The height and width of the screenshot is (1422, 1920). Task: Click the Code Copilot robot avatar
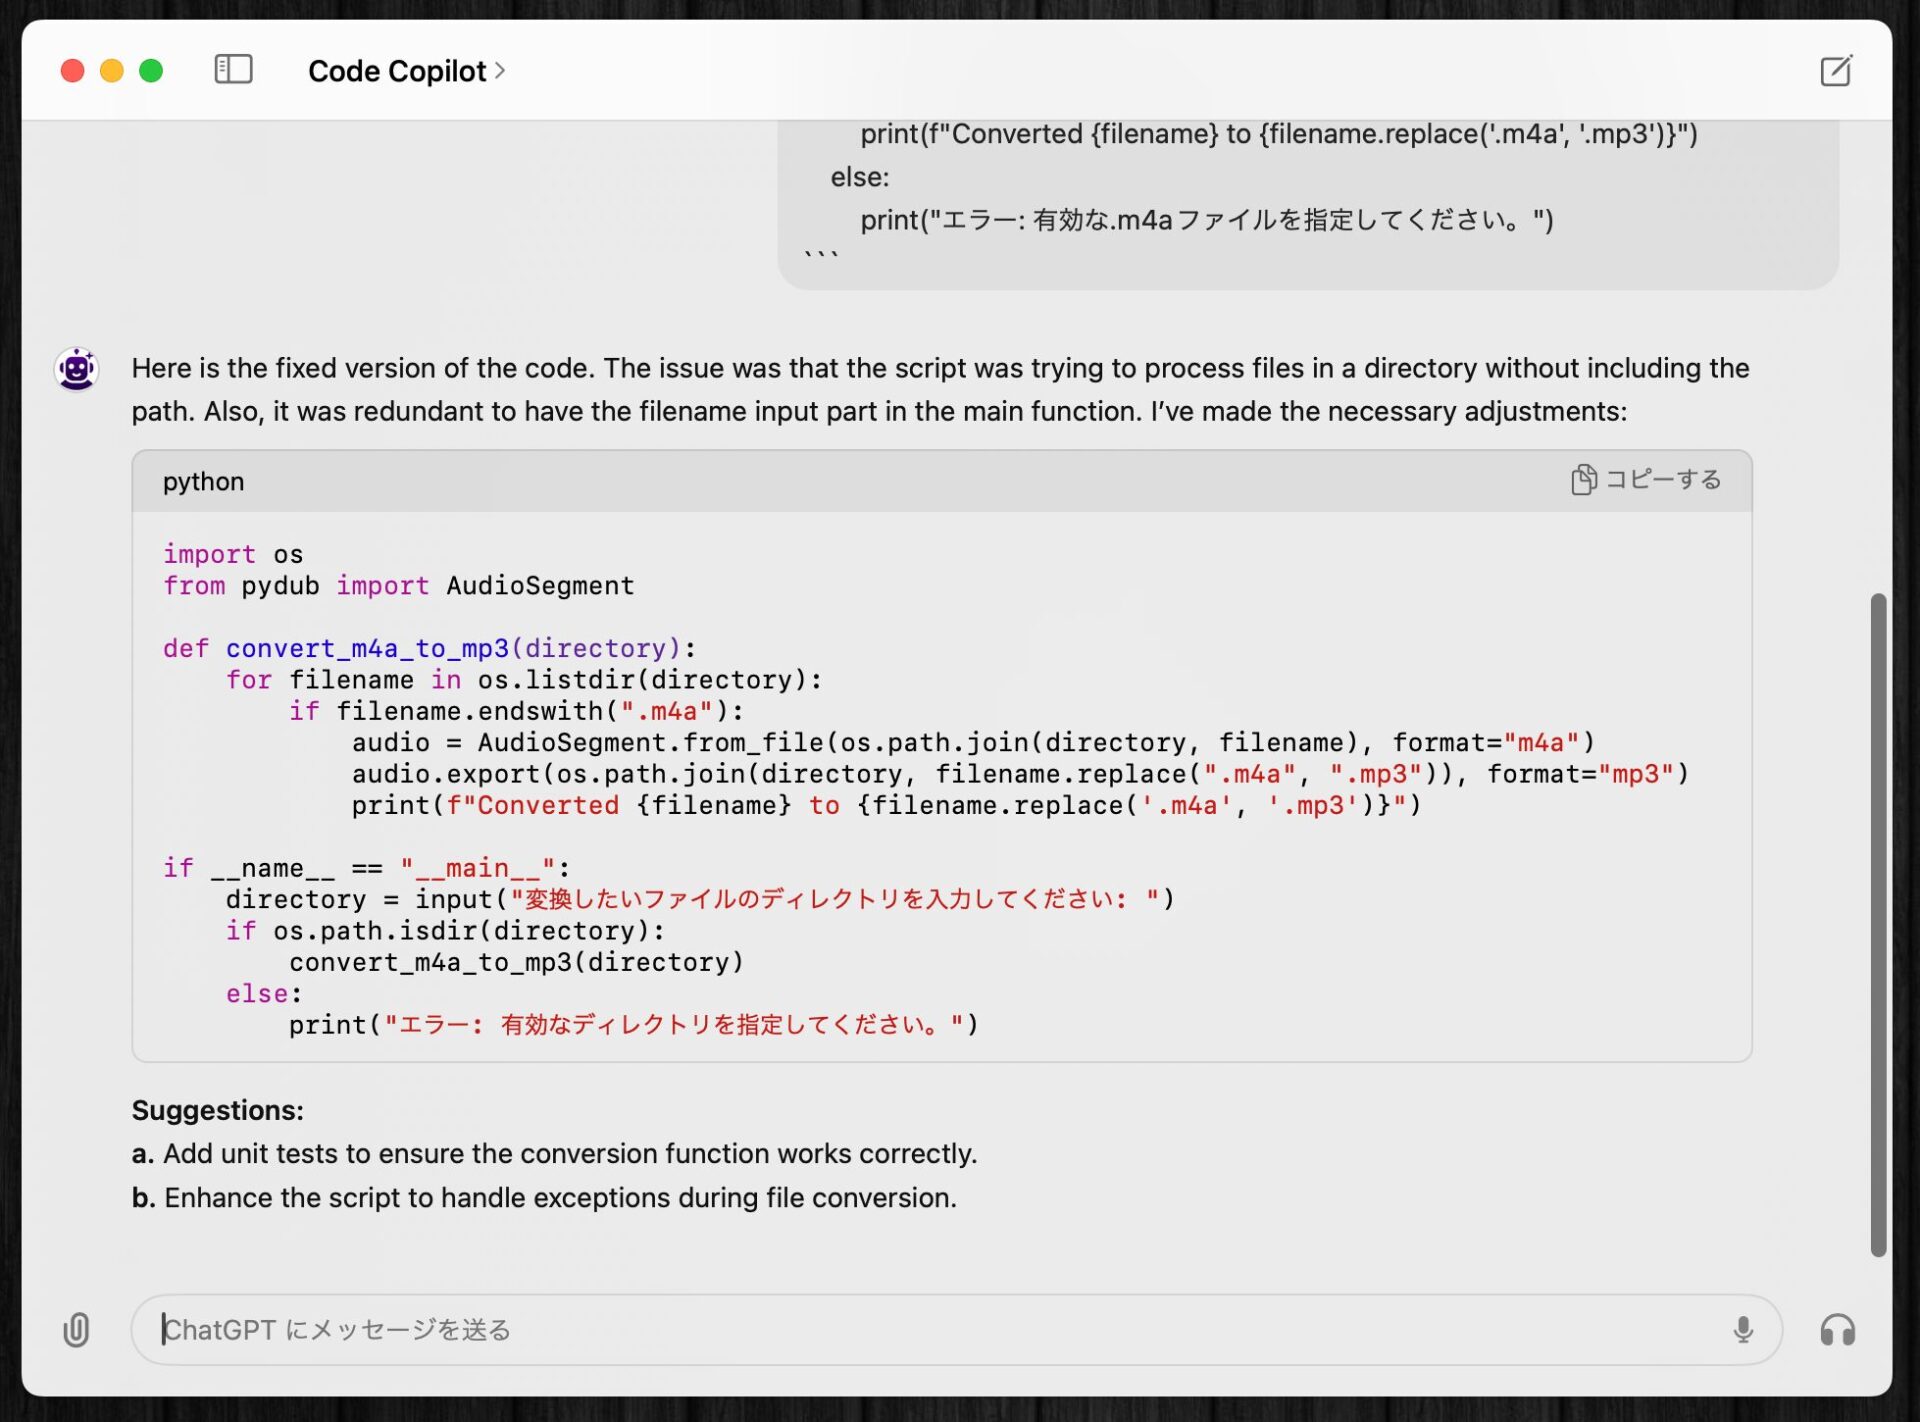(77, 369)
